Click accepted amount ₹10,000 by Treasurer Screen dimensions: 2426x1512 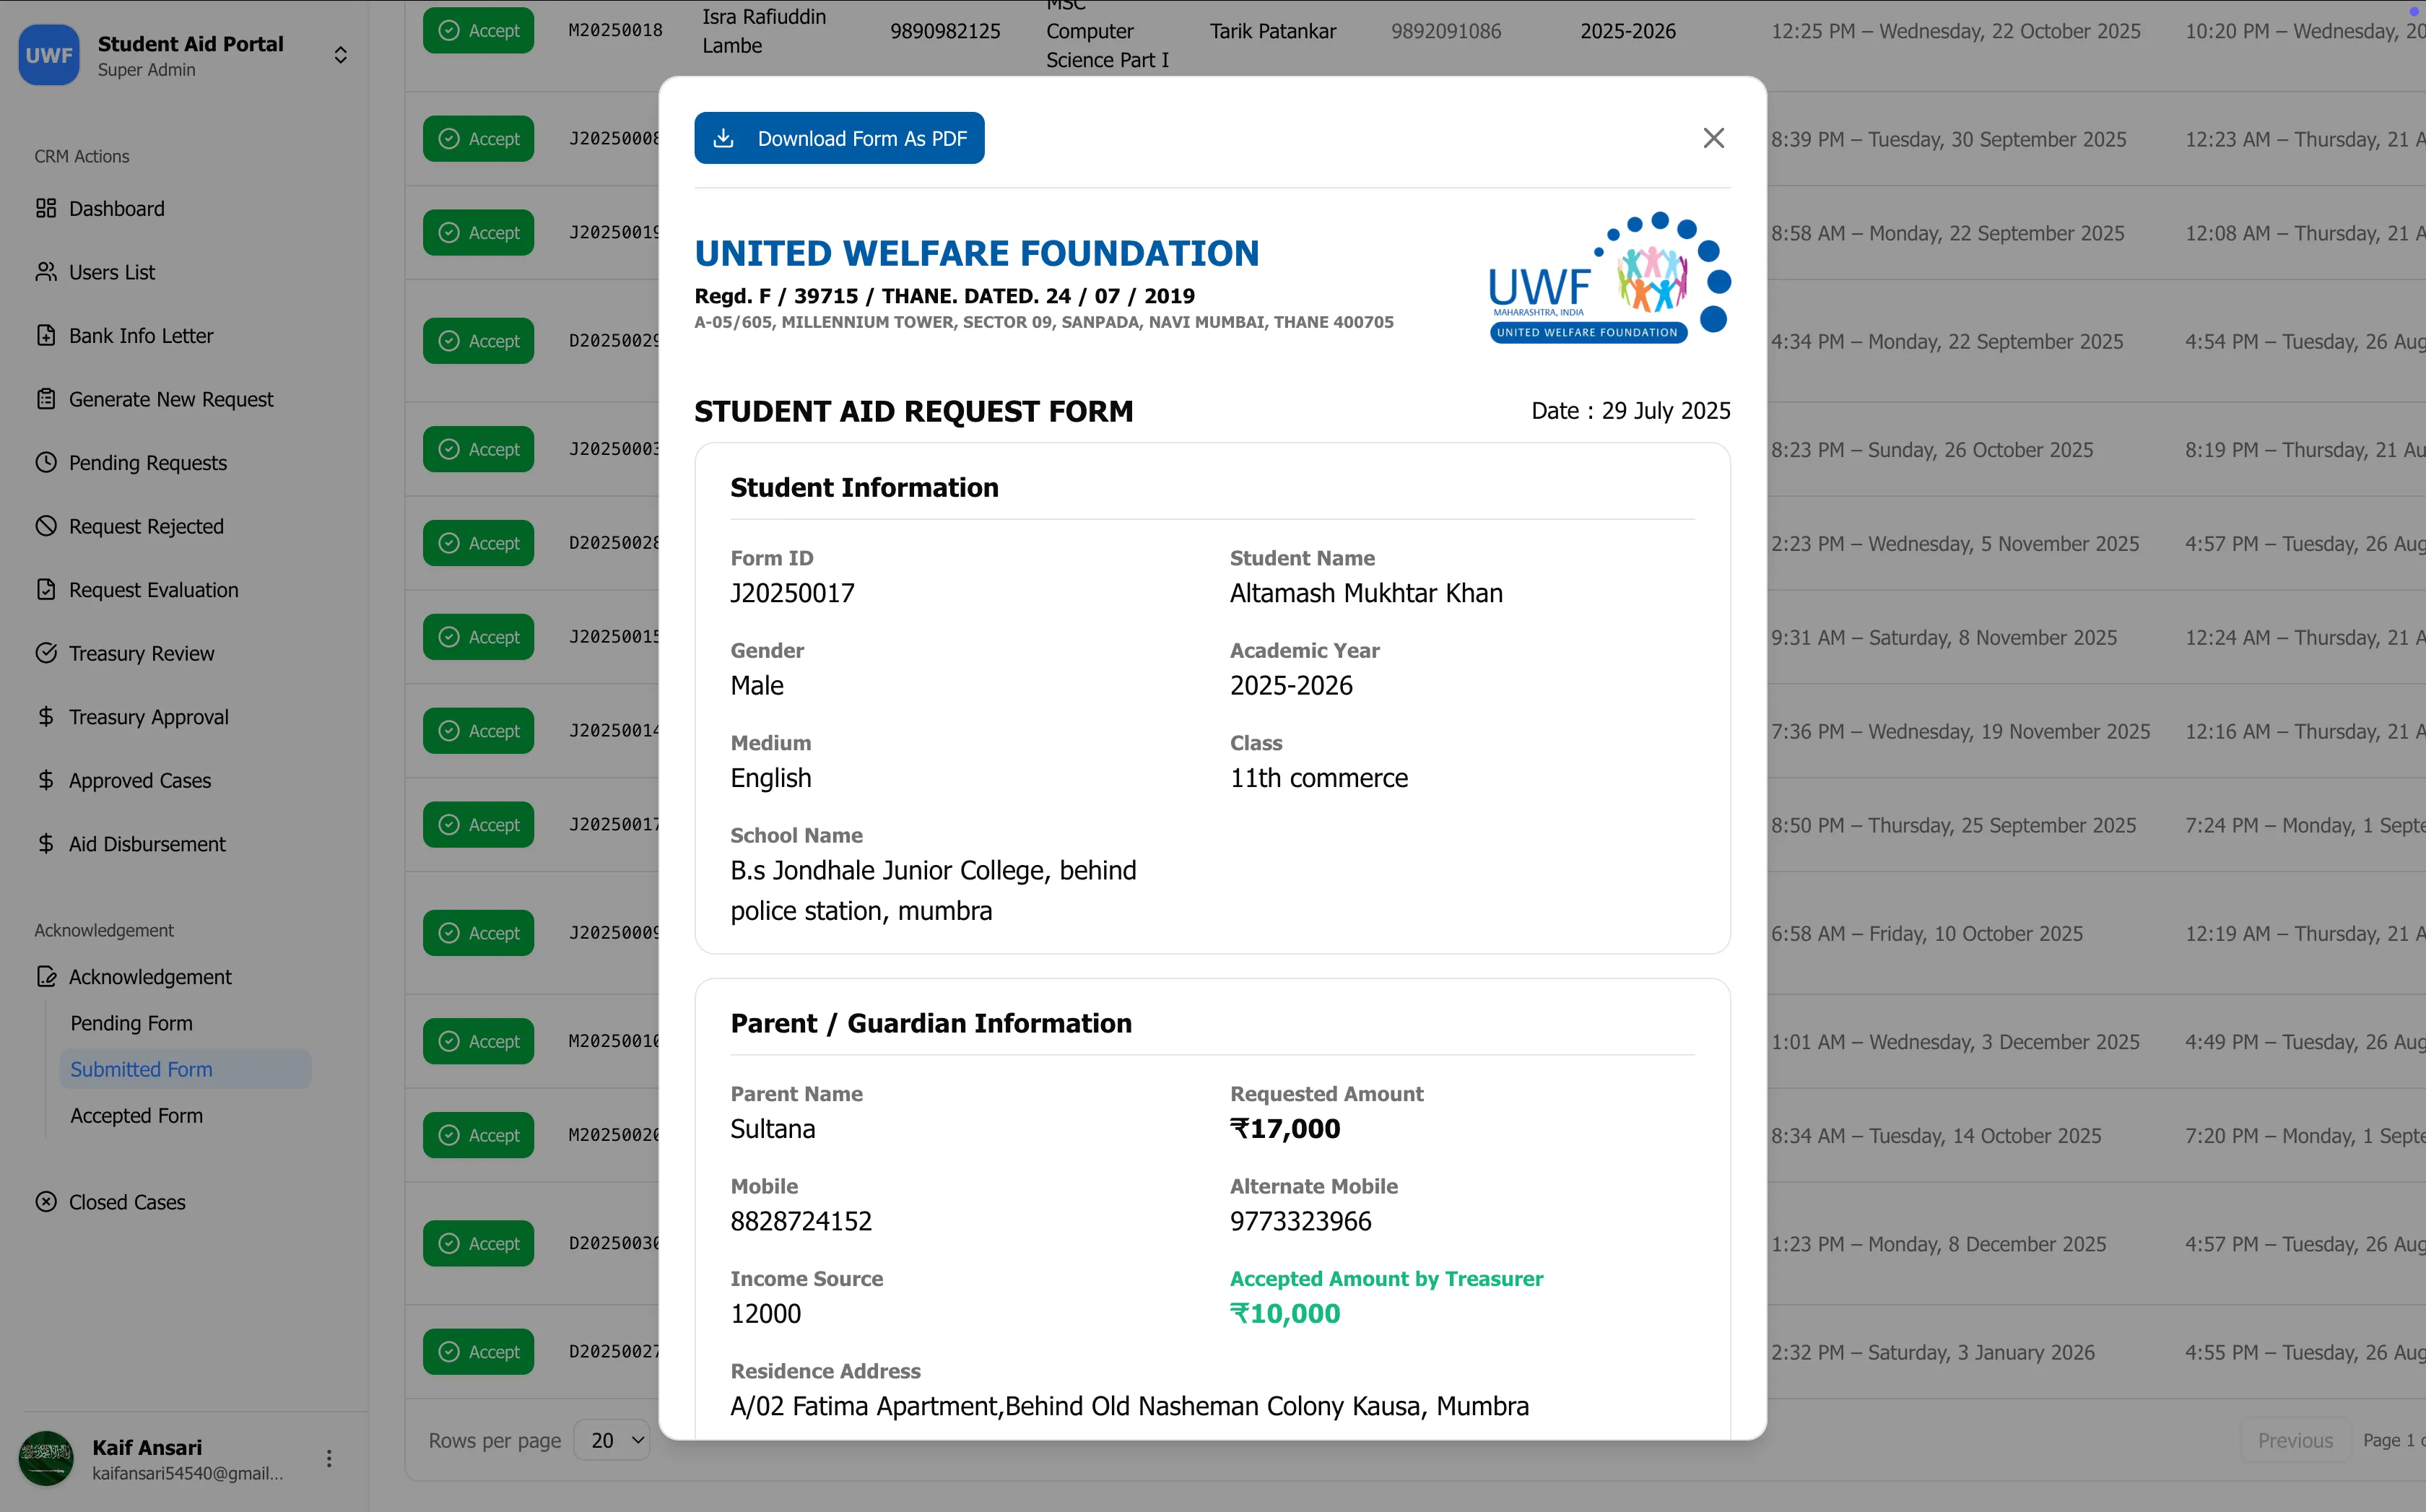(1285, 1313)
